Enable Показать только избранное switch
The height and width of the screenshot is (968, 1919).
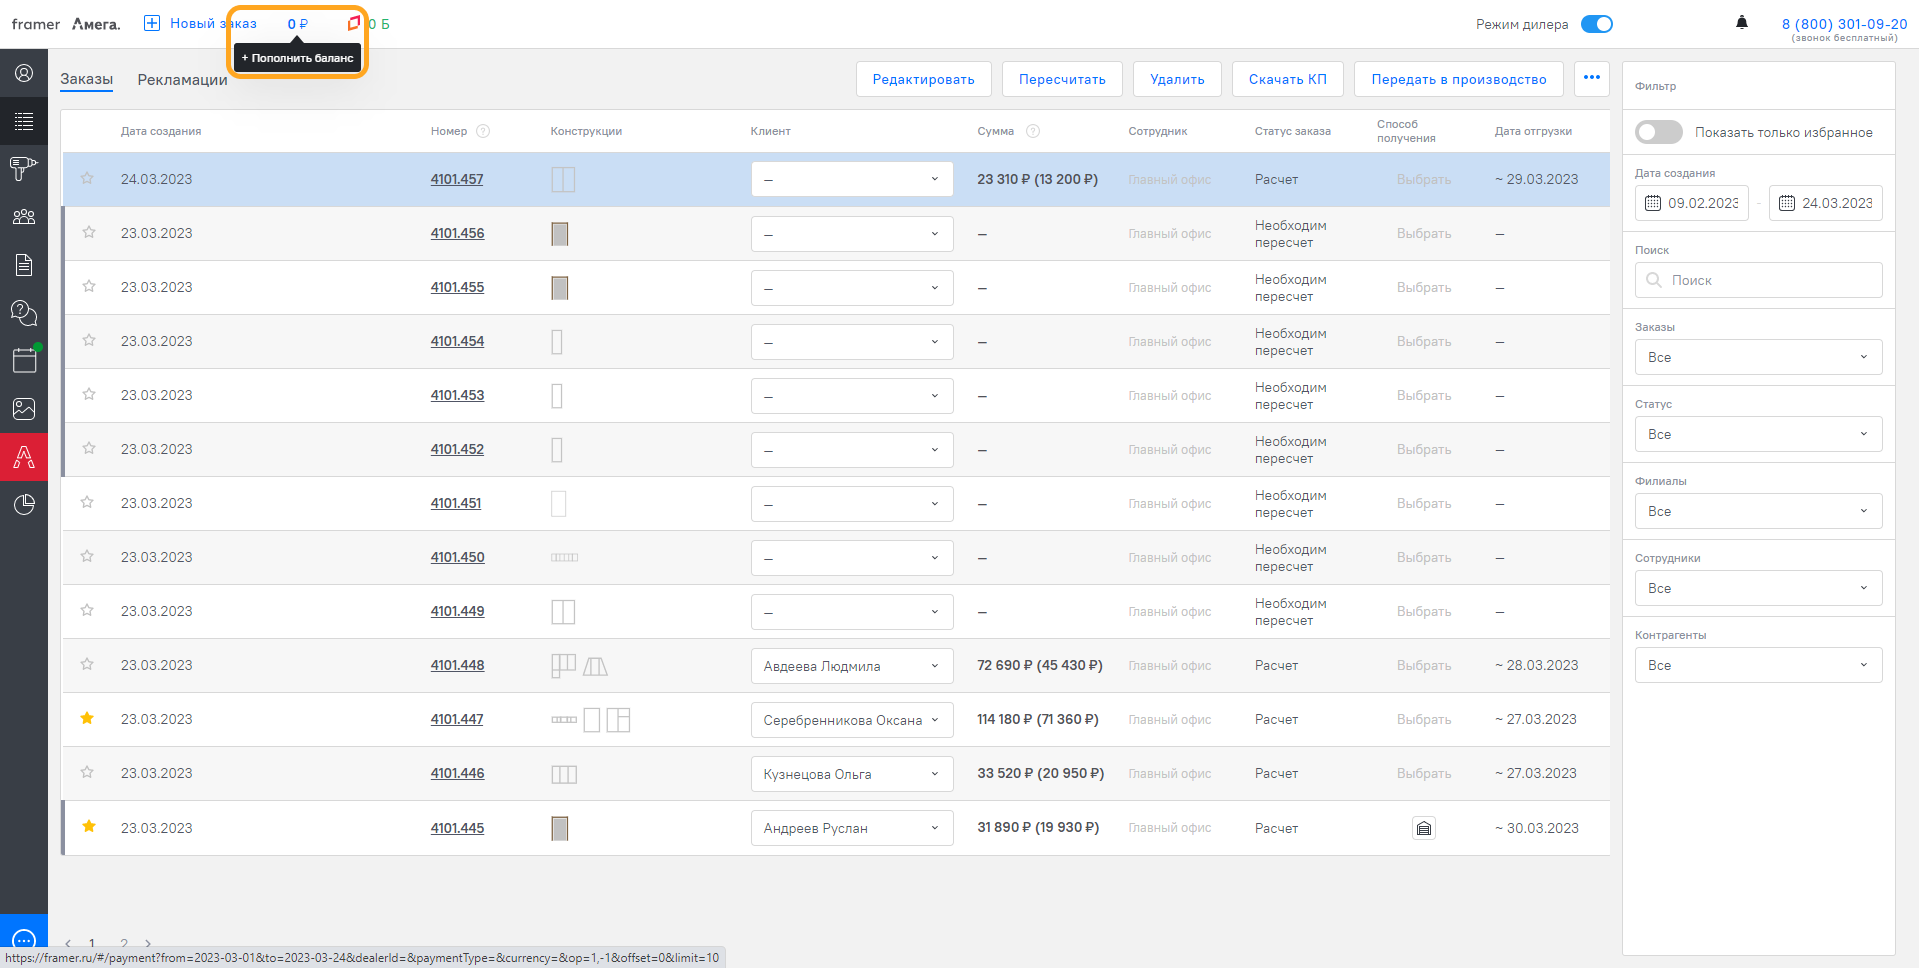point(1658,132)
